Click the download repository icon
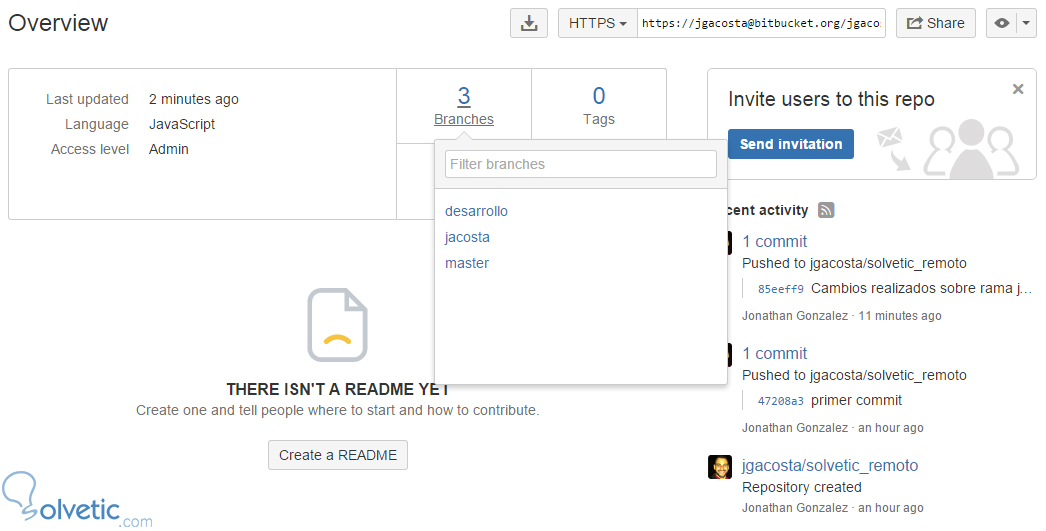The width and height of the screenshot is (1046, 531). tap(529, 23)
